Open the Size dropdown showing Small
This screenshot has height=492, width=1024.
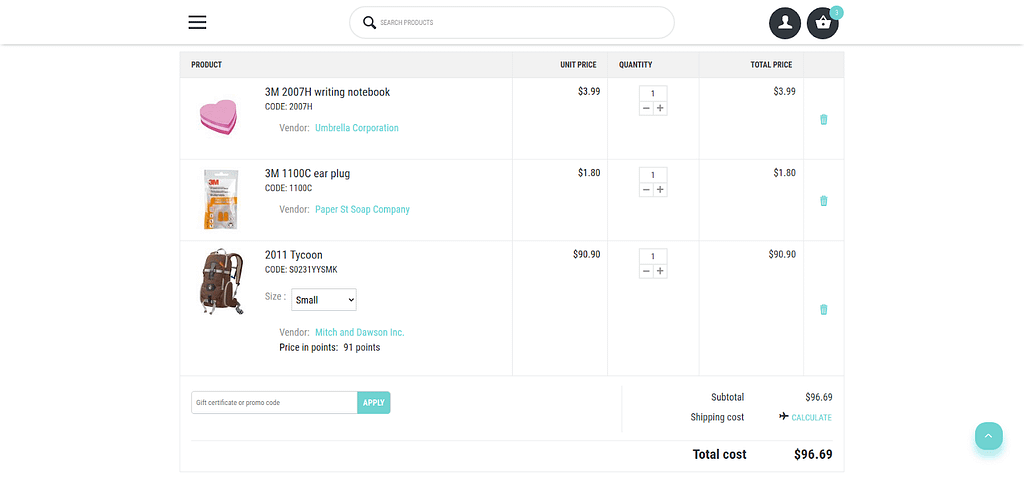[x=324, y=300]
